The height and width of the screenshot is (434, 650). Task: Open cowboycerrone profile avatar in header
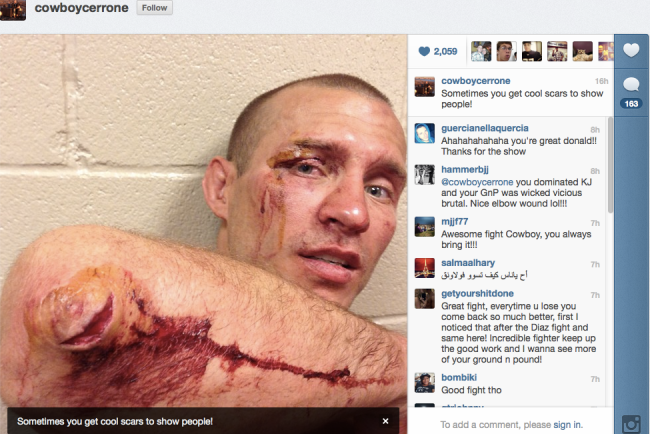tap(13, 10)
